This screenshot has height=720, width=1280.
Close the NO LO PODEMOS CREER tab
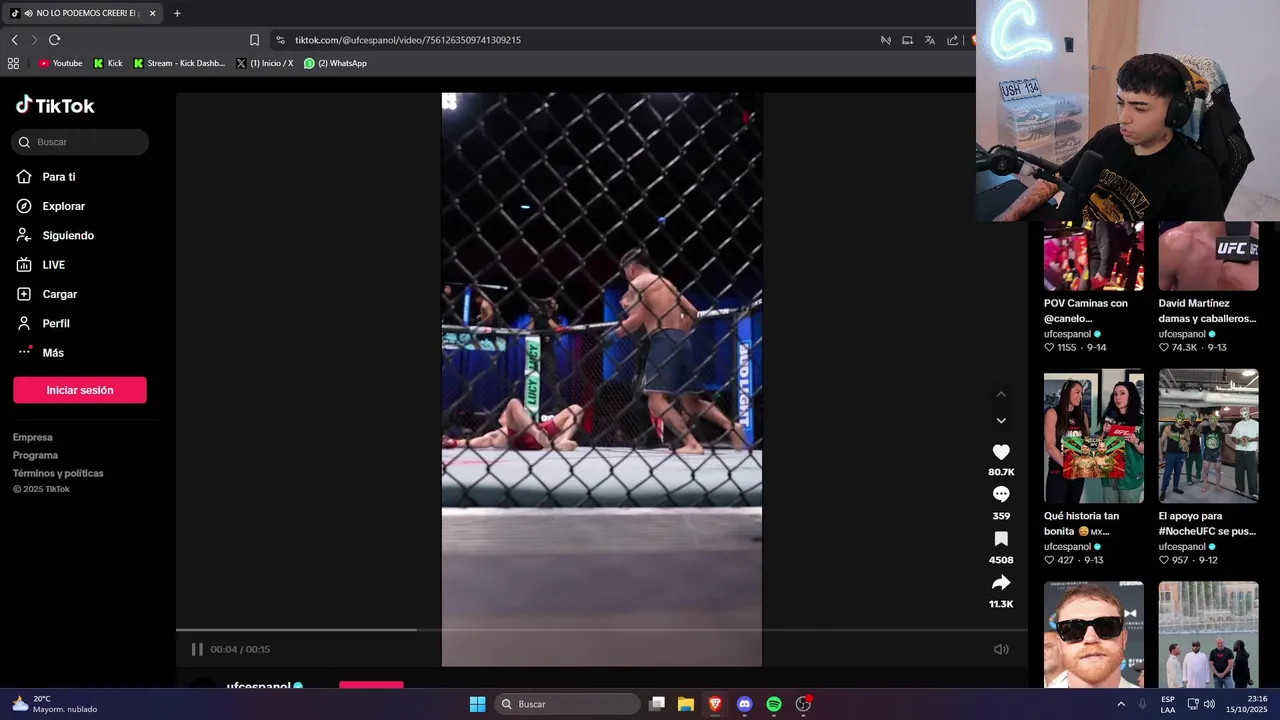click(x=152, y=13)
